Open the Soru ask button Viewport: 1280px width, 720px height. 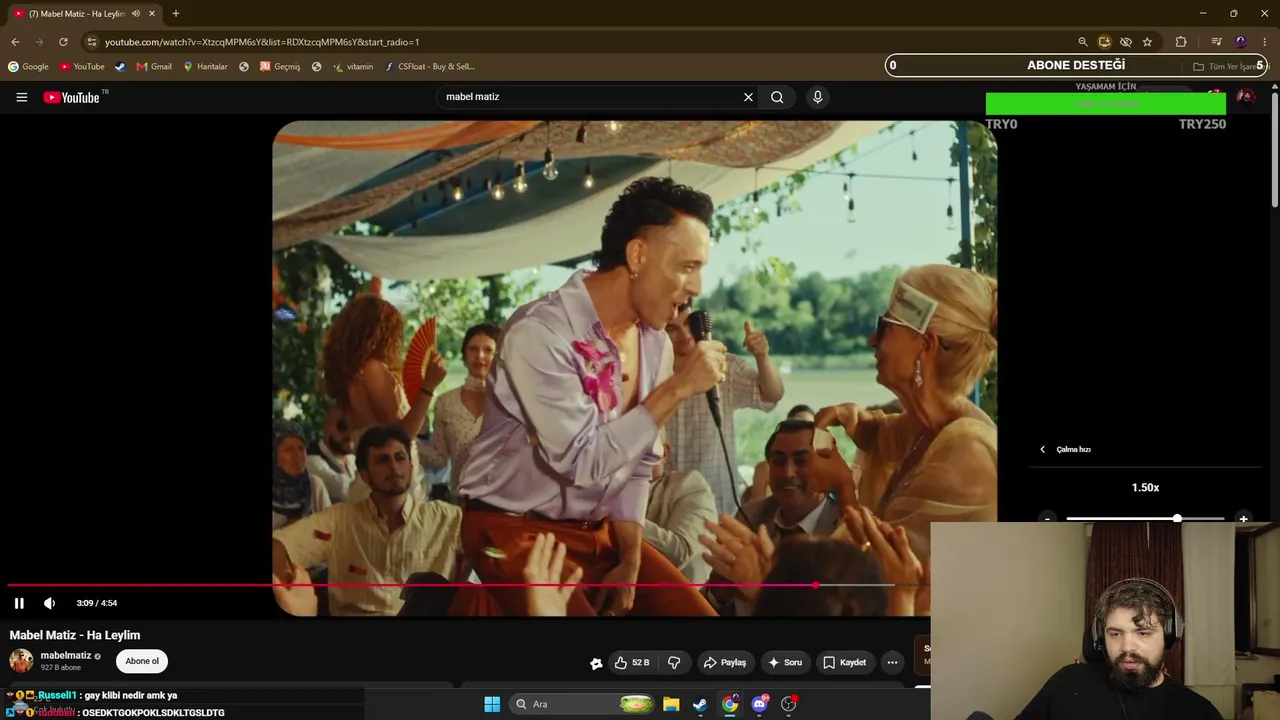tap(784, 662)
